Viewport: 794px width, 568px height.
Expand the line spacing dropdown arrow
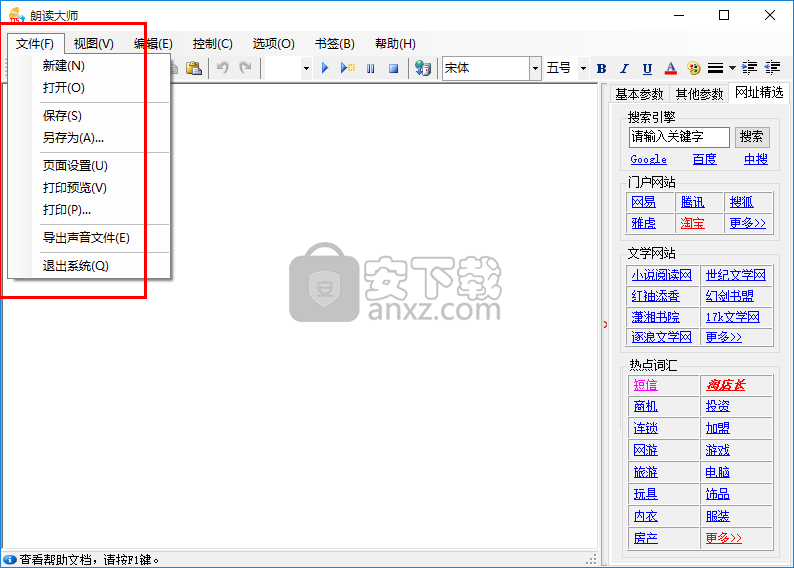[x=732, y=68]
